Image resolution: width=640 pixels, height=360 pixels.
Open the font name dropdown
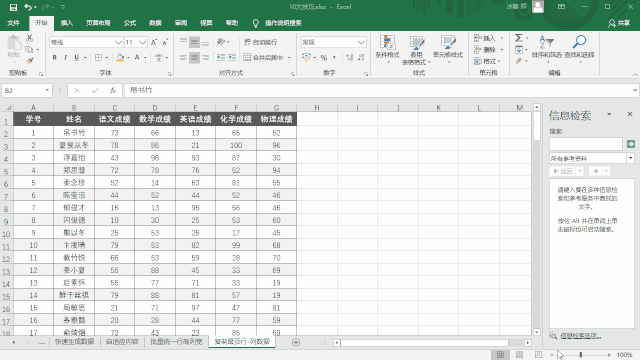pyautogui.click(x=118, y=42)
